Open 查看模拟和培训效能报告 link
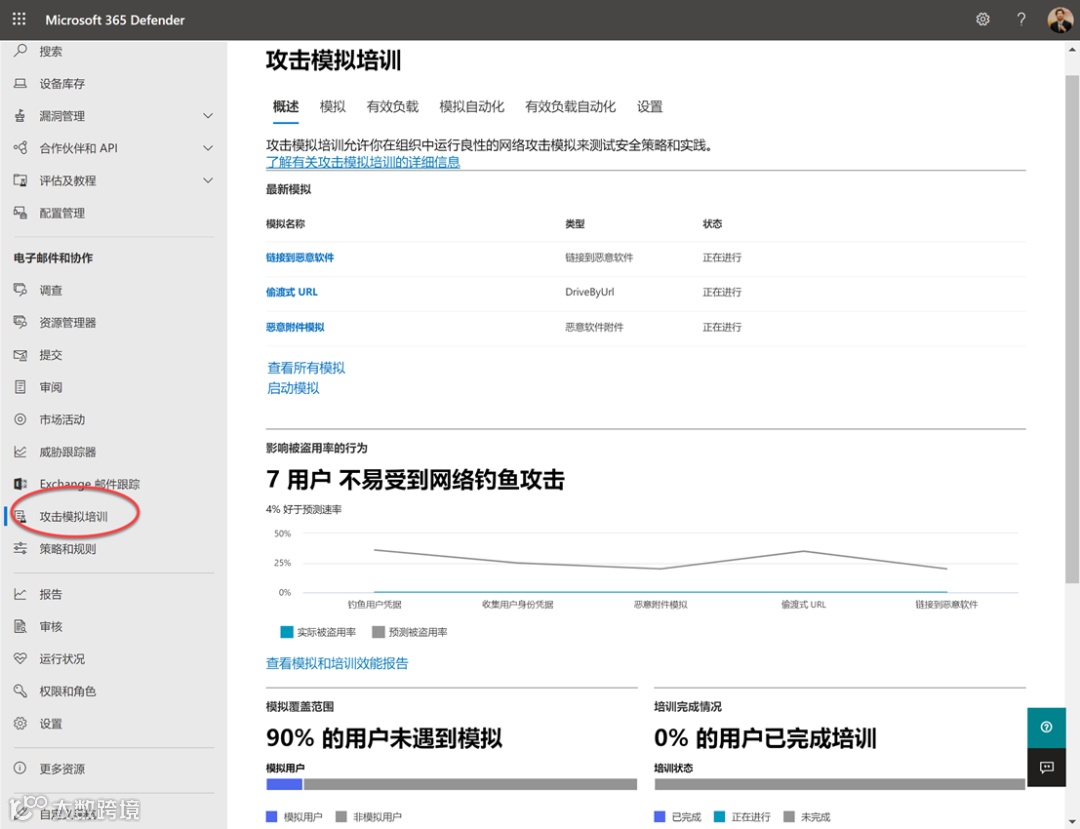Viewport: 1080px width, 829px height. pos(337,663)
